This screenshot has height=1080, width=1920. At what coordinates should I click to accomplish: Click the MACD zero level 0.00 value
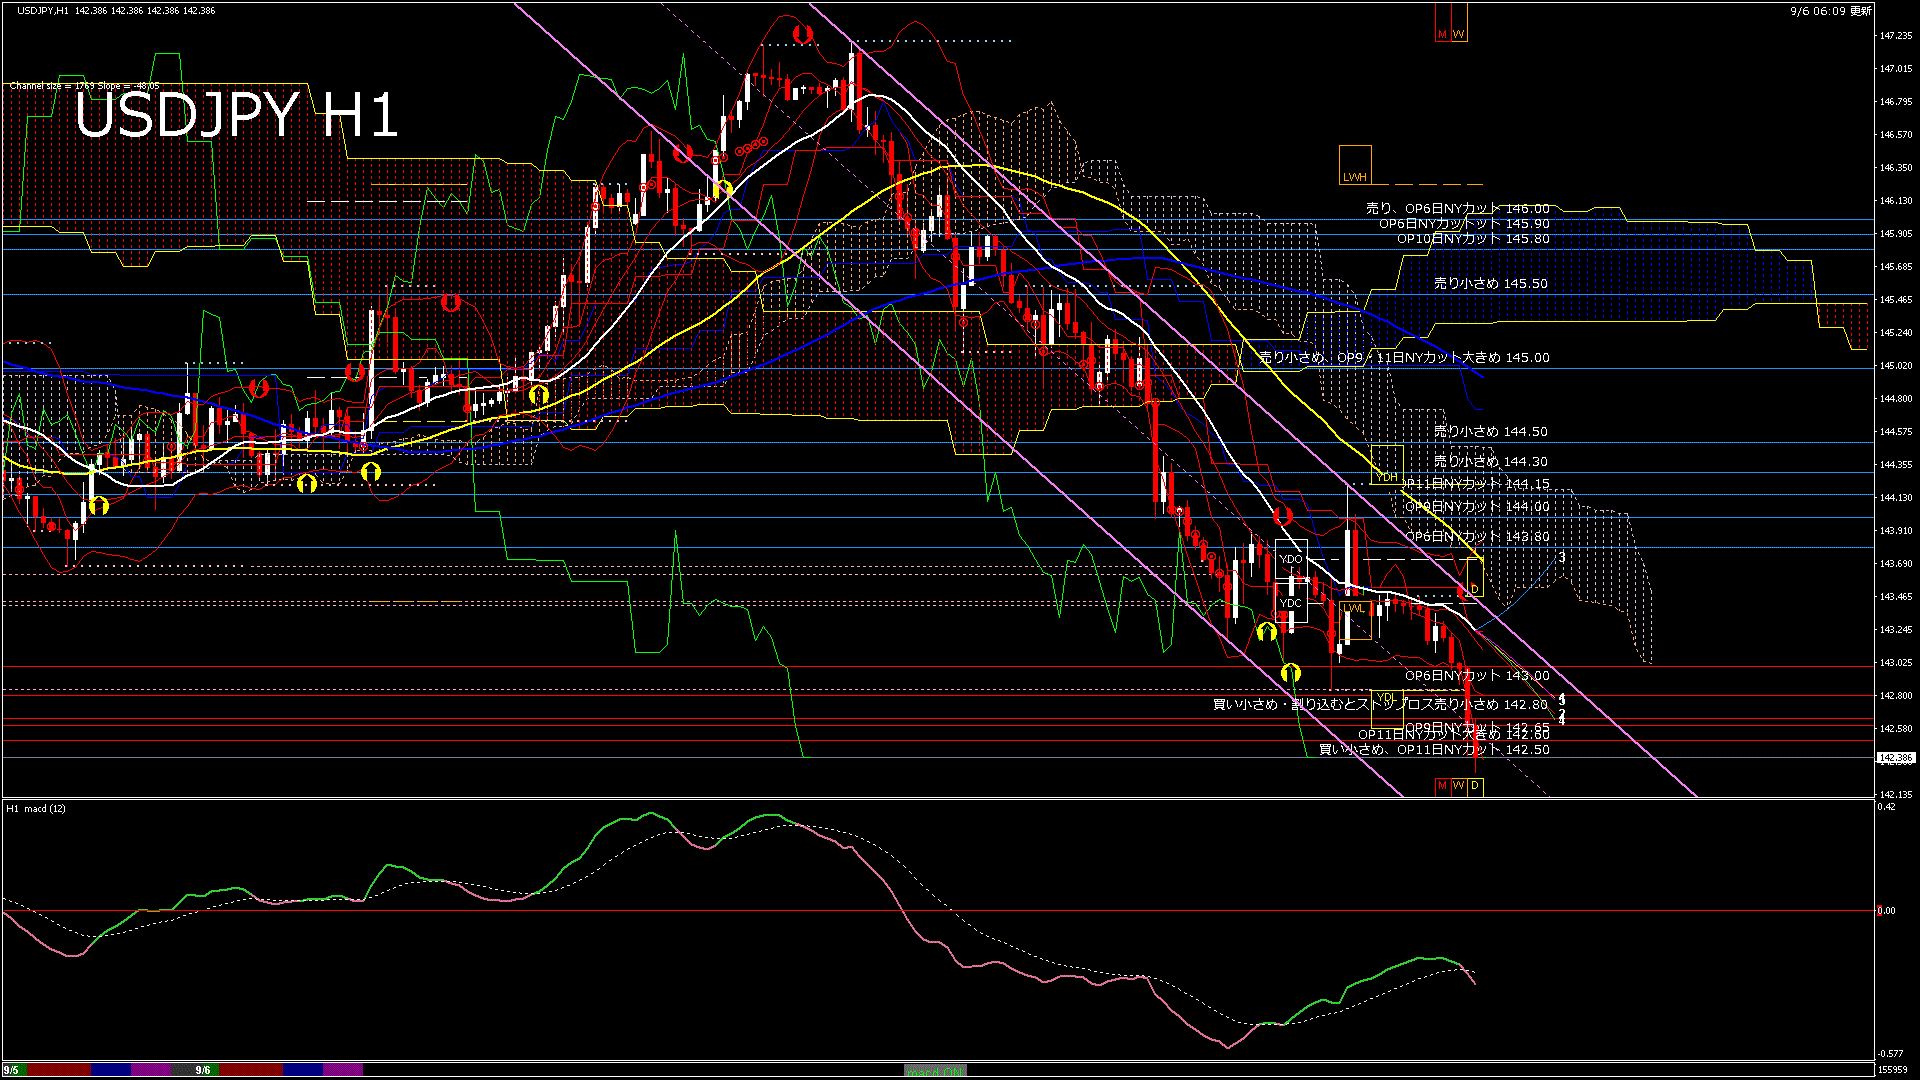[1886, 910]
